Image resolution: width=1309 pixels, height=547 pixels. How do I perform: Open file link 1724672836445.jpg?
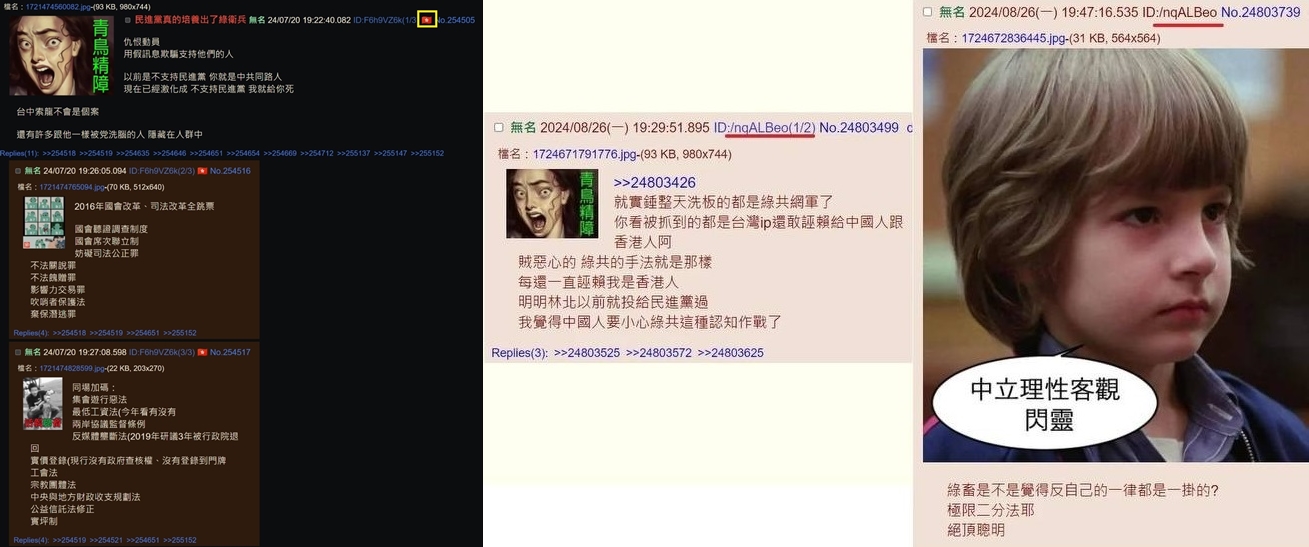click(1013, 38)
